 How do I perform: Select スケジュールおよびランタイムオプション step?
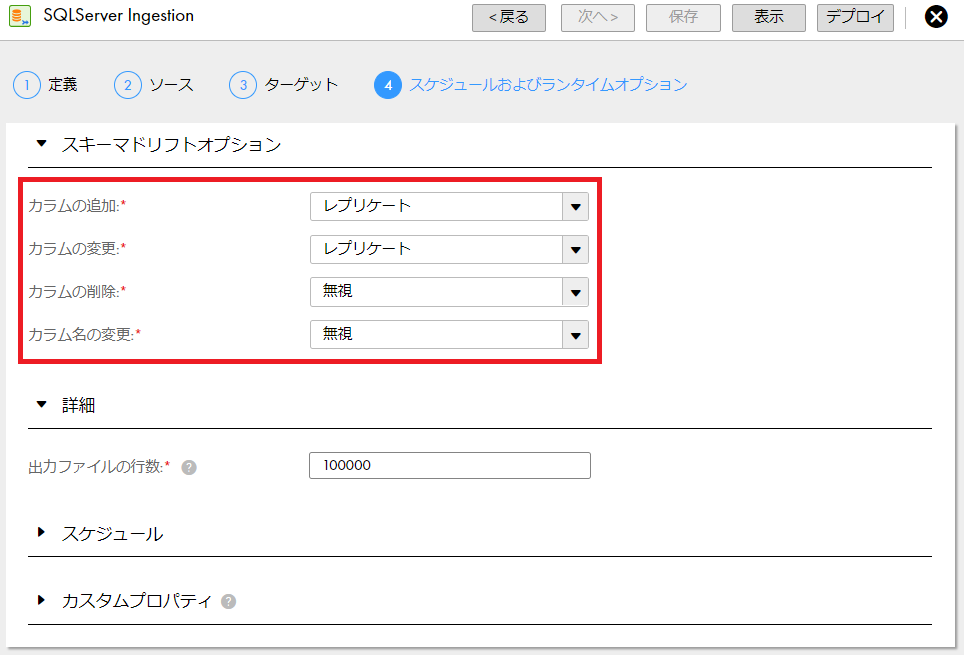[548, 85]
